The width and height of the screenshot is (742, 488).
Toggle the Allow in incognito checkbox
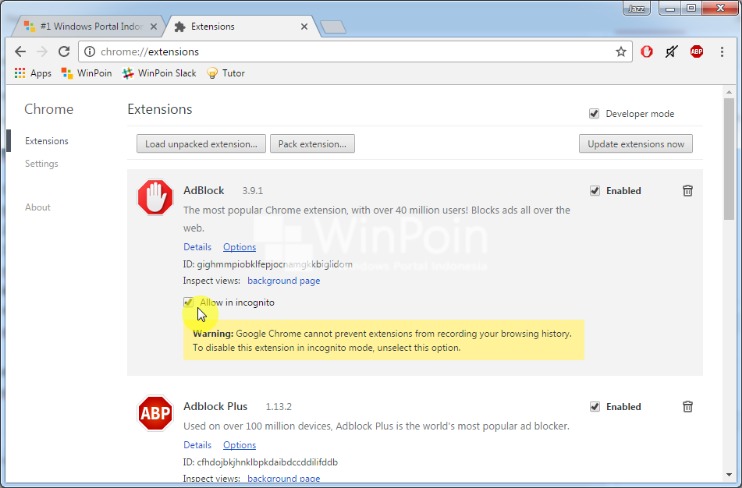coord(188,302)
